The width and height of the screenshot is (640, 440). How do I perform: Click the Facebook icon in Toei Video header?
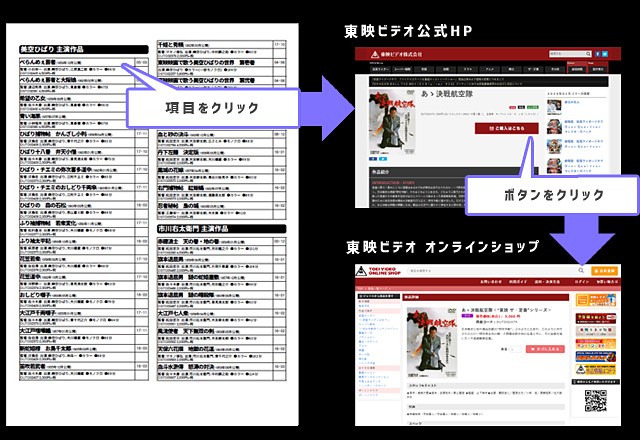click(597, 54)
